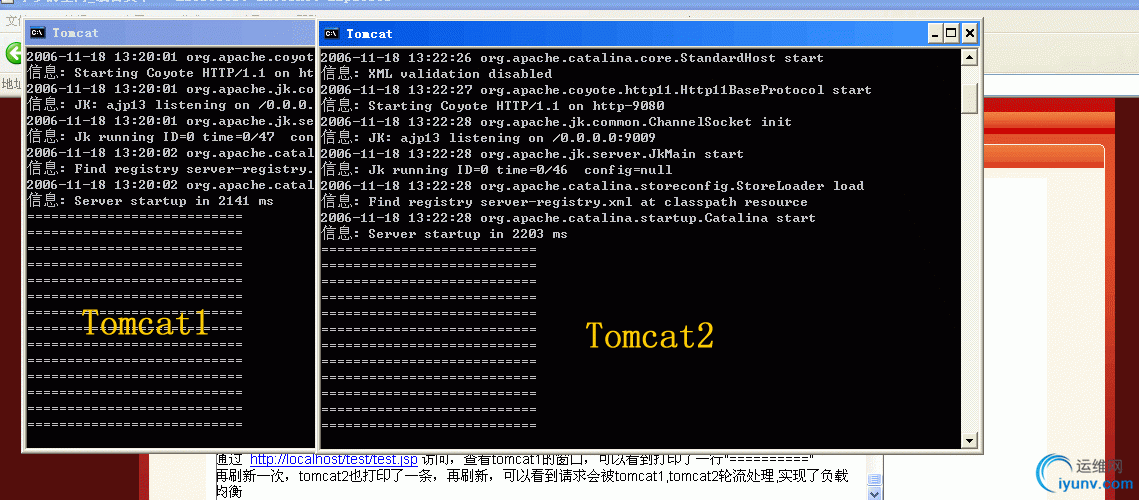This screenshot has height=500, width=1139.
Task: Select the line ending 'ChannelSocket init'
Action: [x=556, y=121]
